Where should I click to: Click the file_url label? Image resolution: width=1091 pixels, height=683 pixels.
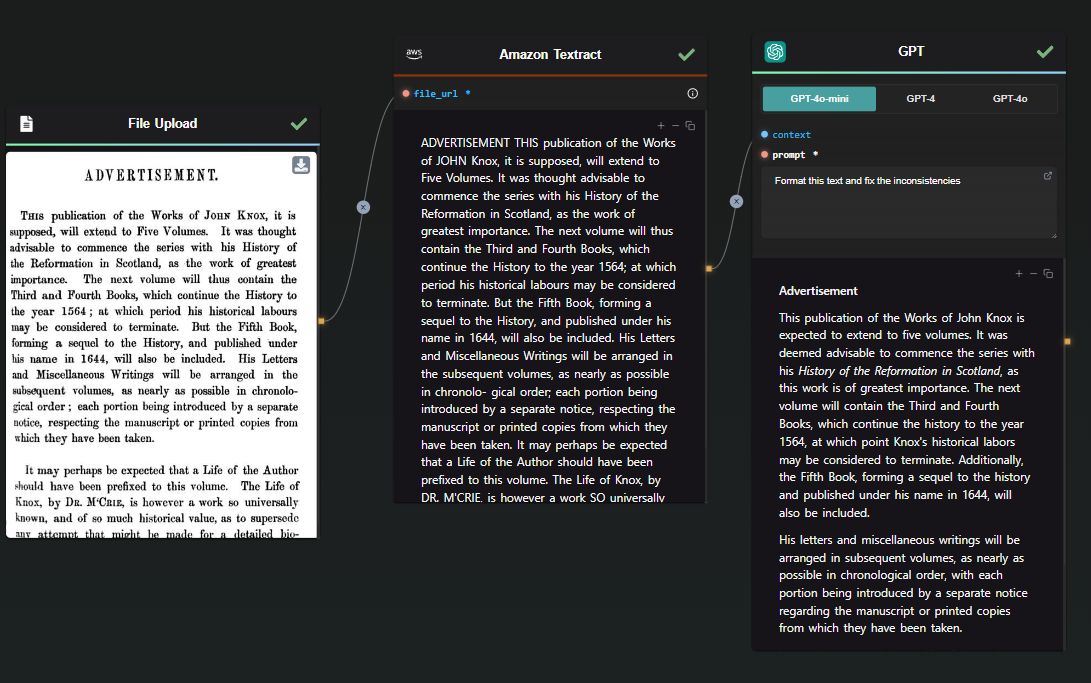[436, 93]
